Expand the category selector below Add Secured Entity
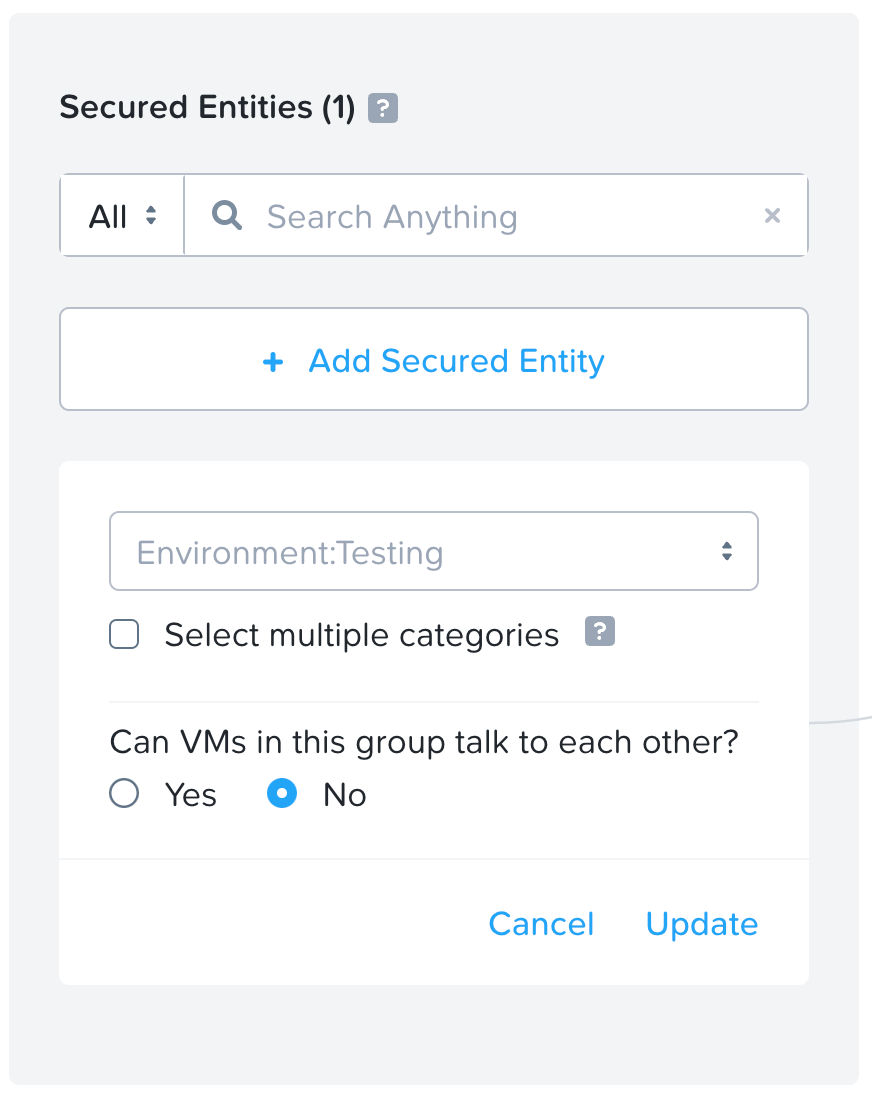872x1094 pixels. (x=434, y=551)
